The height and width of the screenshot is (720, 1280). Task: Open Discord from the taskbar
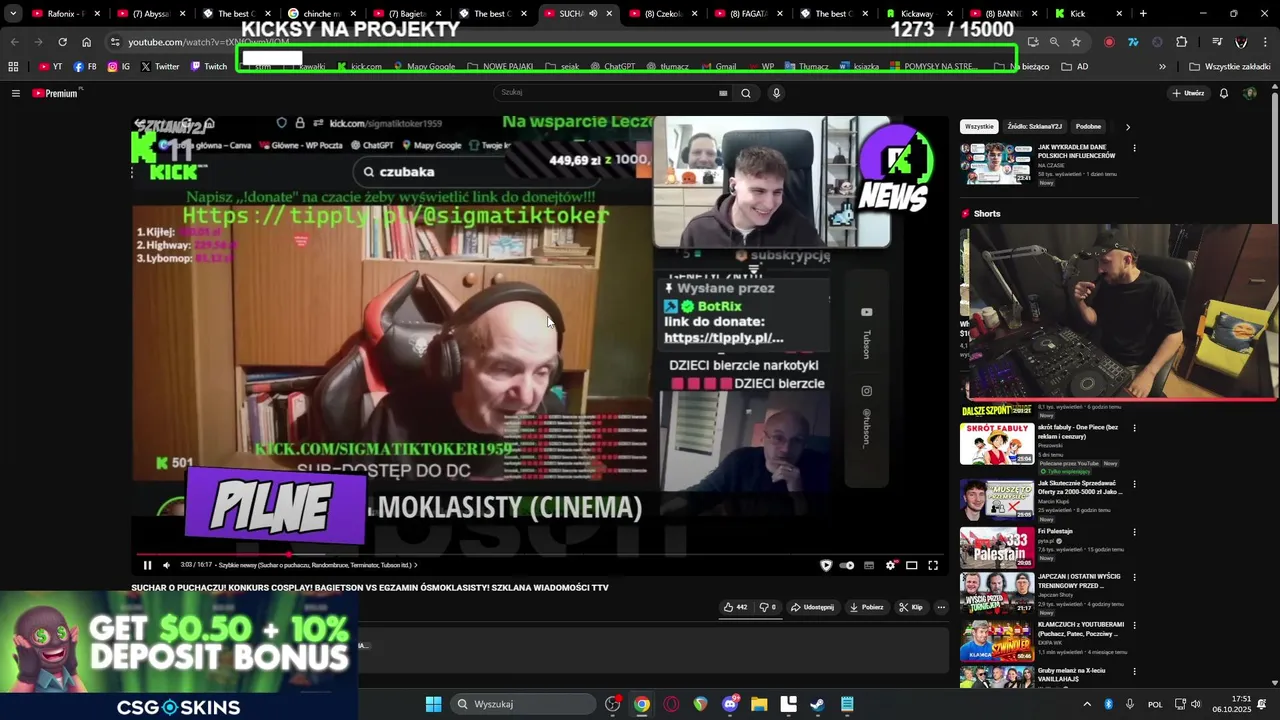coord(730,704)
